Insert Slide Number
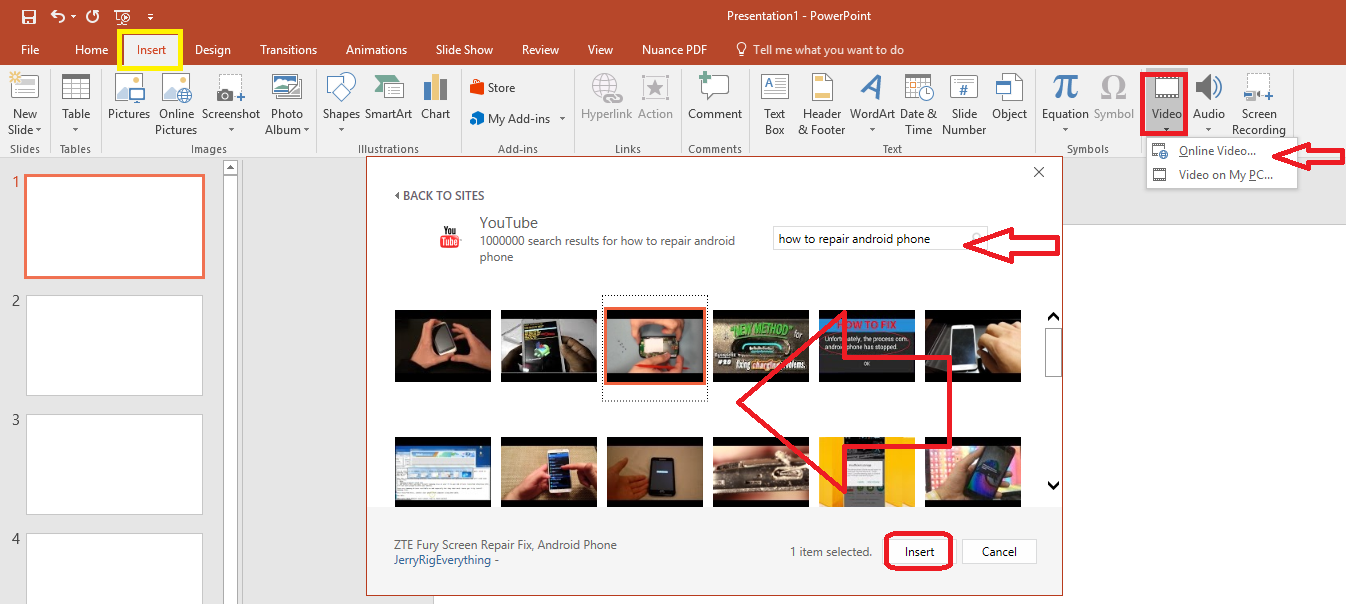This screenshot has height=604, width=1346. (x=964, y=105)
